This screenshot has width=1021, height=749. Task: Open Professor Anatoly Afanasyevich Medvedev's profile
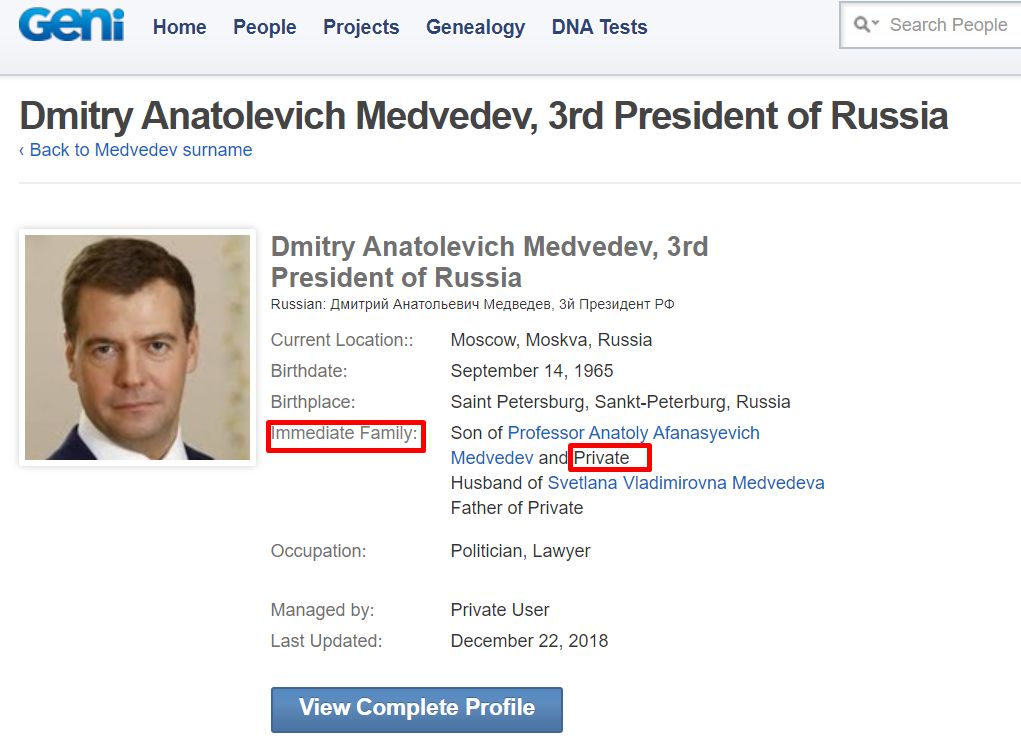coord(633,433)
